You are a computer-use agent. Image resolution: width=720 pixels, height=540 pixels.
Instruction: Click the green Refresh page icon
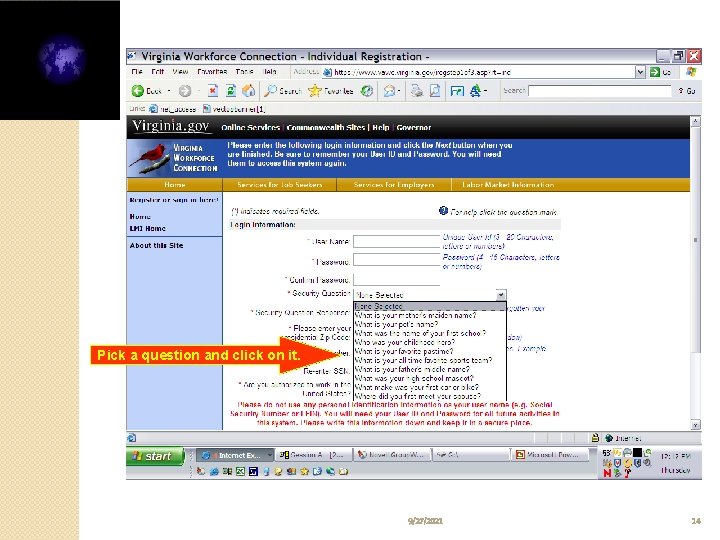pyautogui.click(x=231, y=90)
